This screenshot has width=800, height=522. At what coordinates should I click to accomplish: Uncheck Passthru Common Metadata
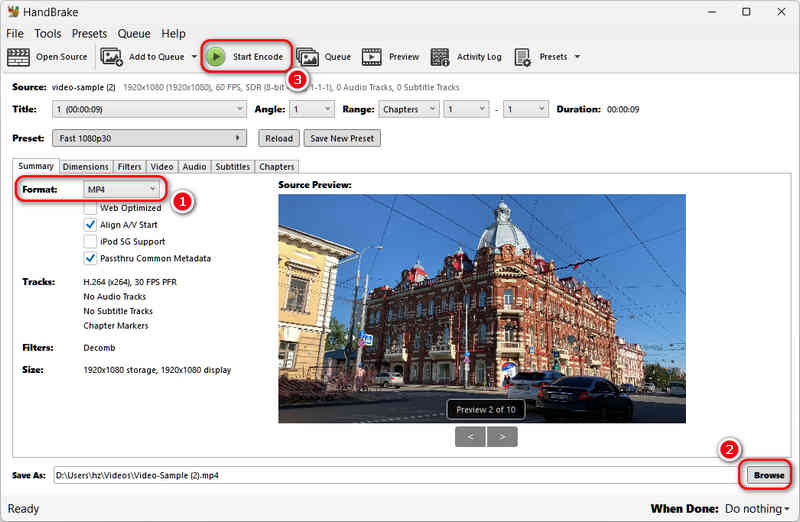[90, 258]
